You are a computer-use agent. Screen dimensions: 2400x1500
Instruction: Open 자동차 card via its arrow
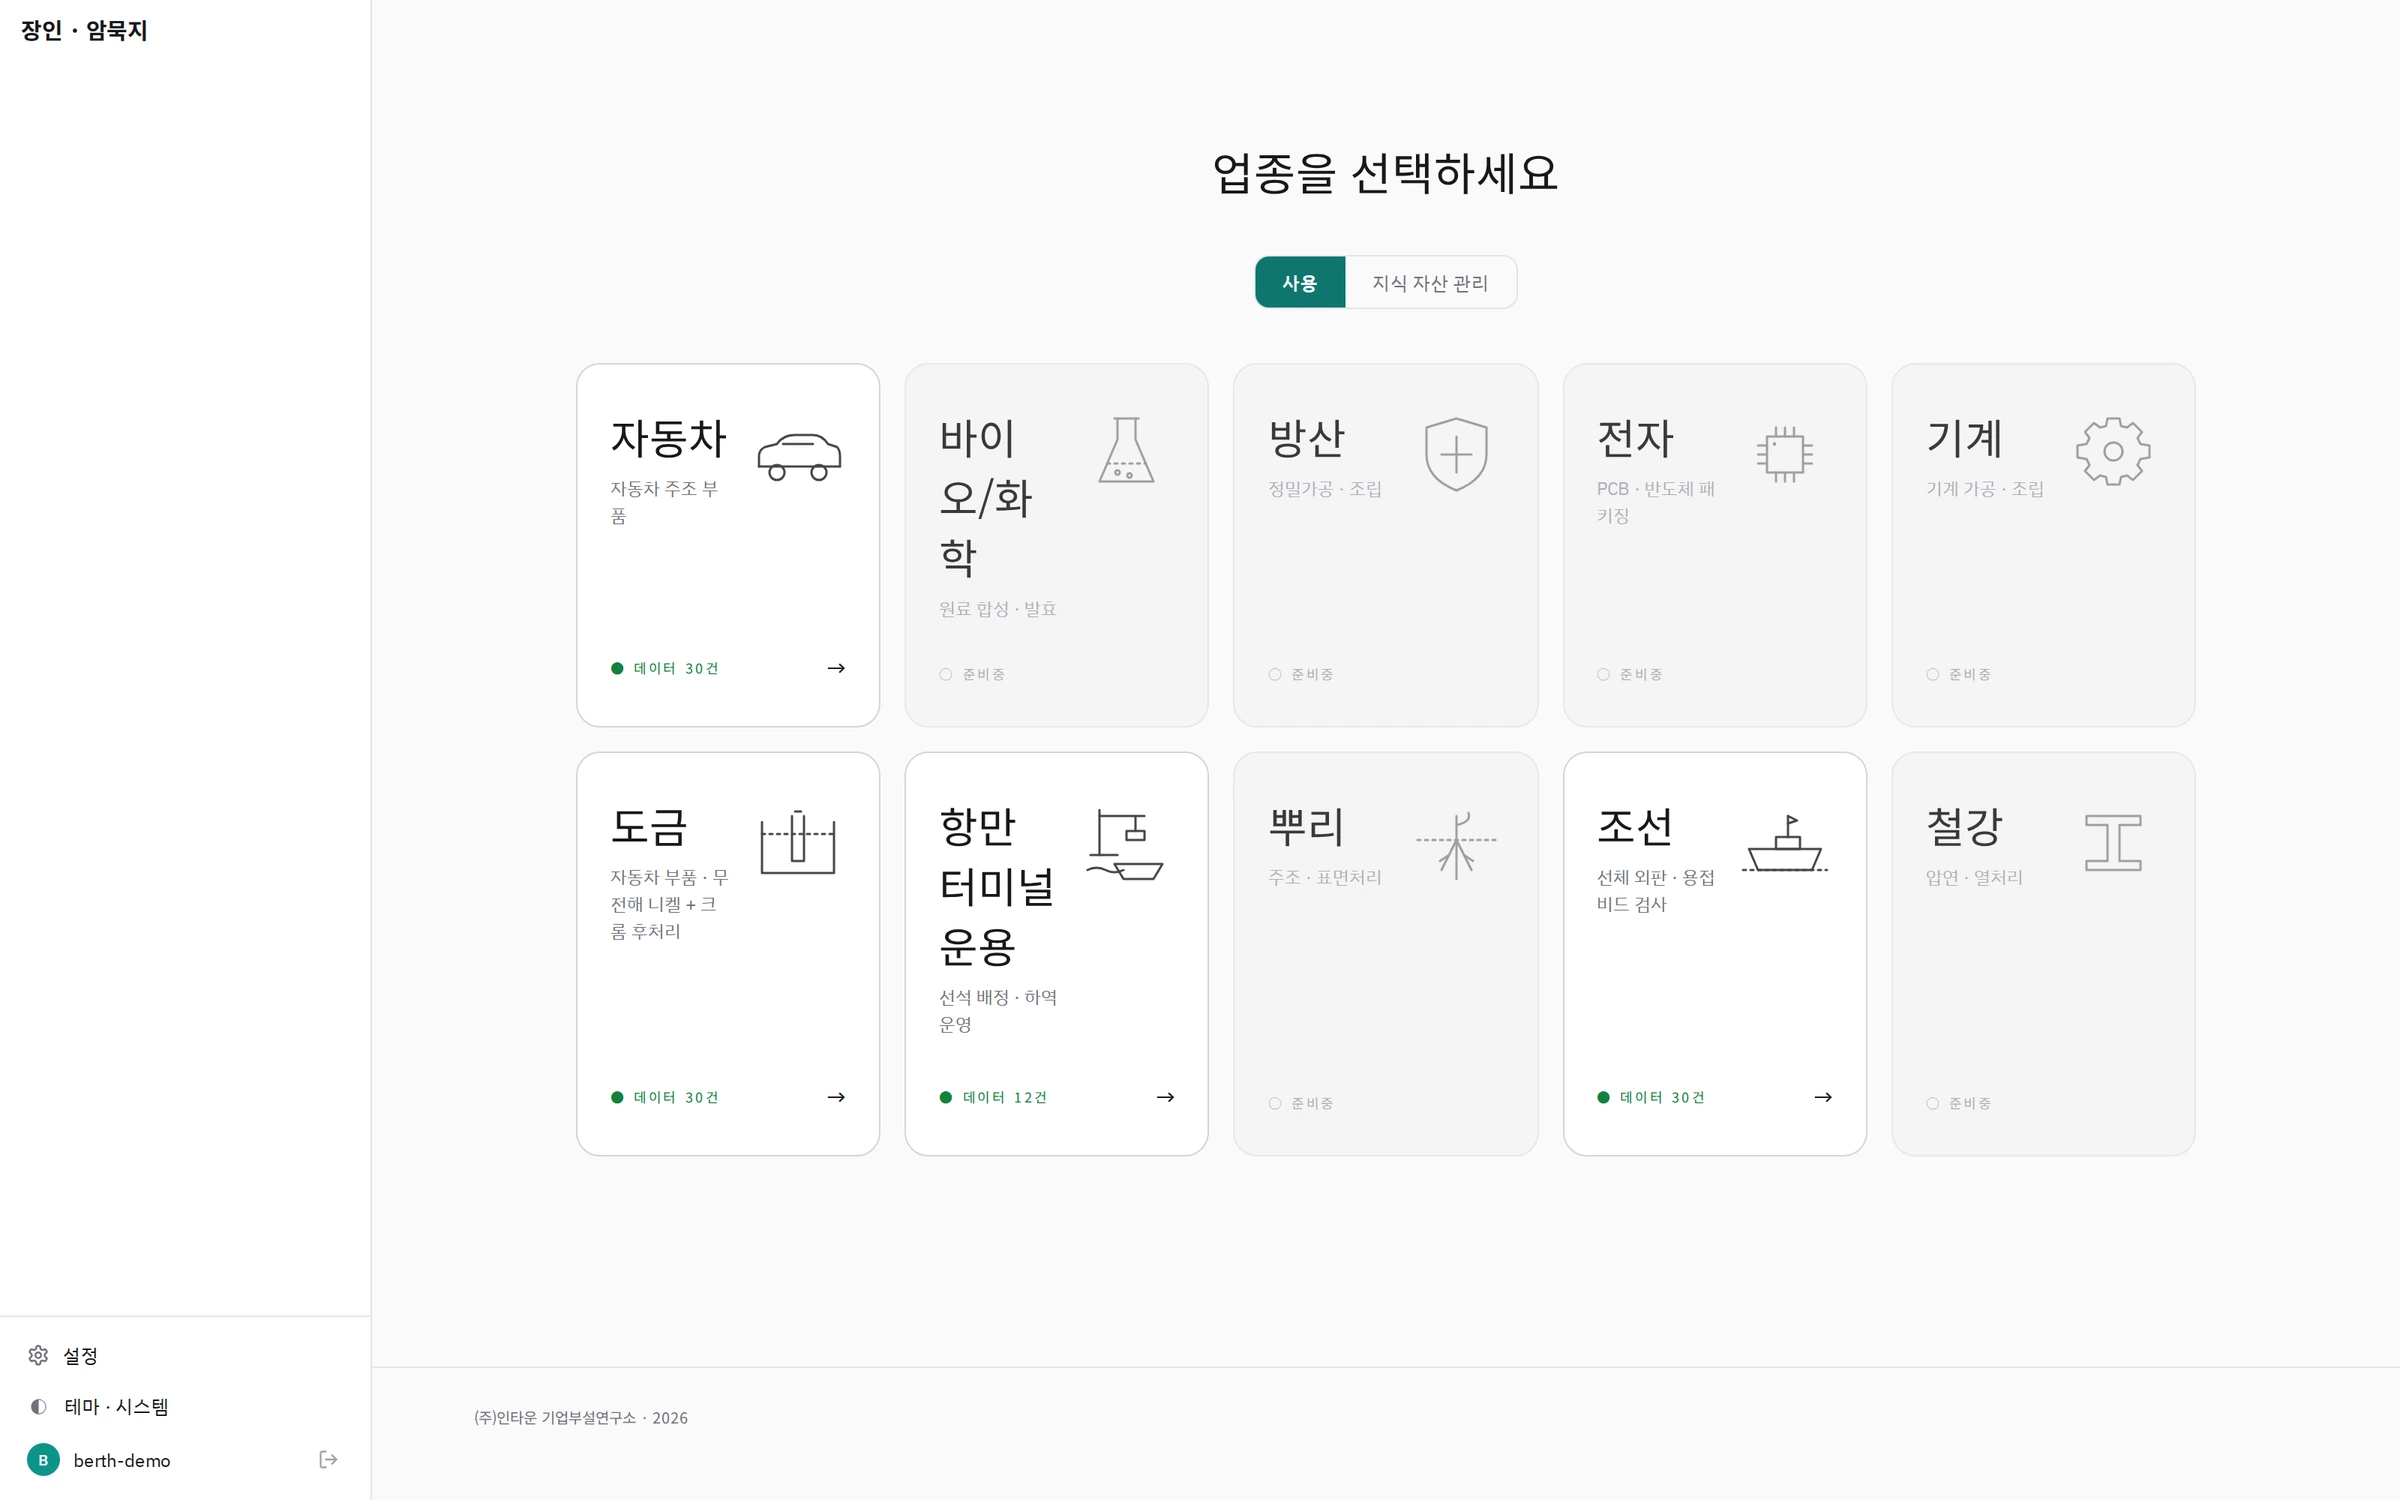tap(836, 668)
